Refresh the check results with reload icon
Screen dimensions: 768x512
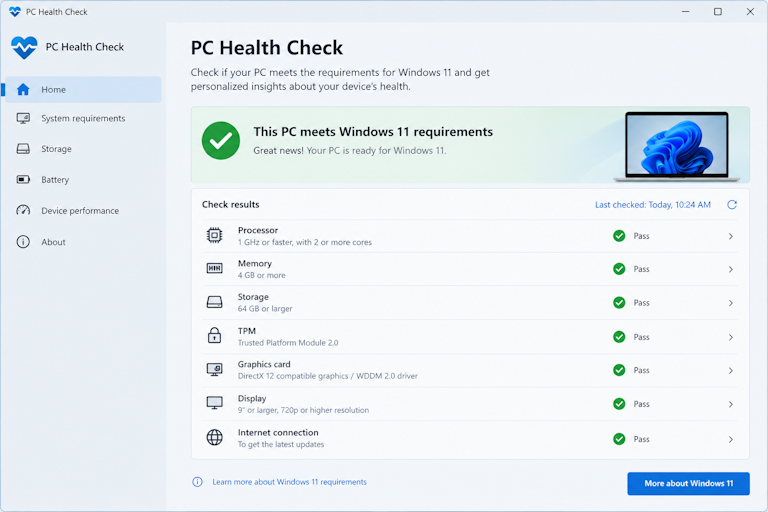[732, 205]
